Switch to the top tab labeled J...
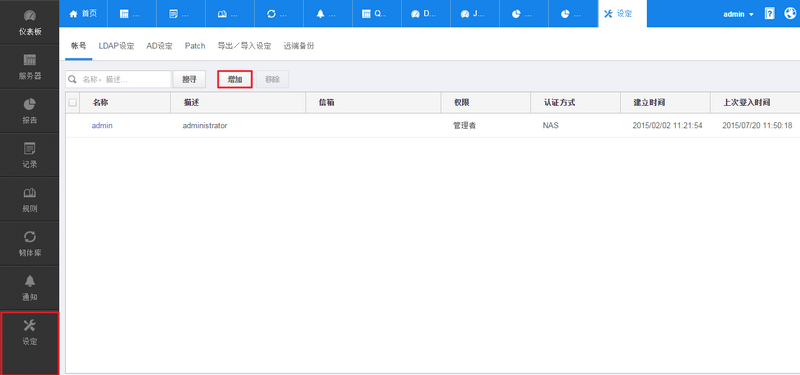The image size is (800, 375). [474, 14]
